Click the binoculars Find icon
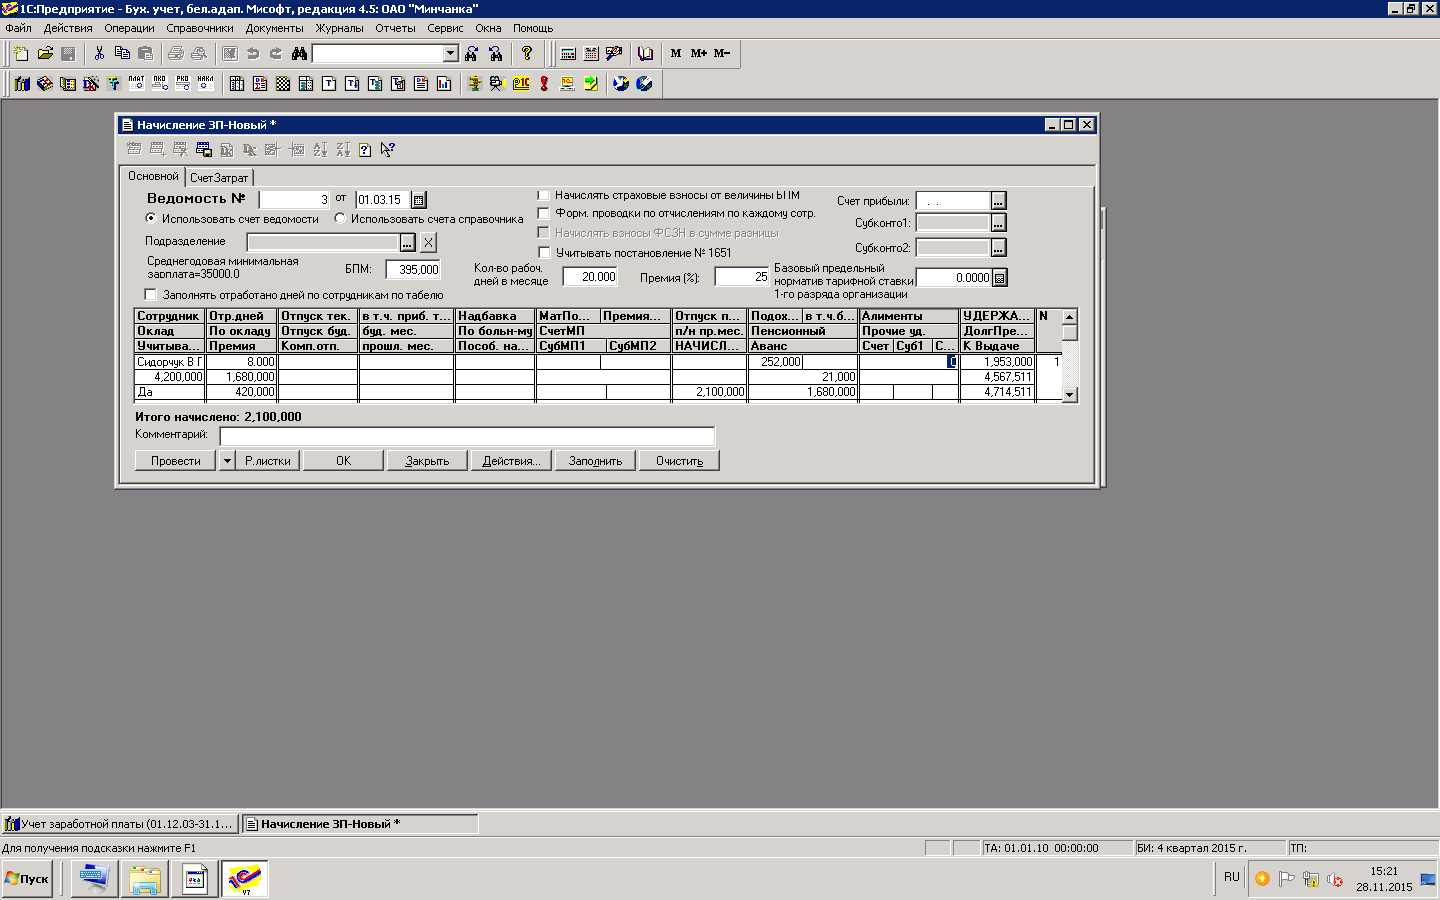Image resolution: width=1440 pixels, height=900 pixels. [299, 53]
